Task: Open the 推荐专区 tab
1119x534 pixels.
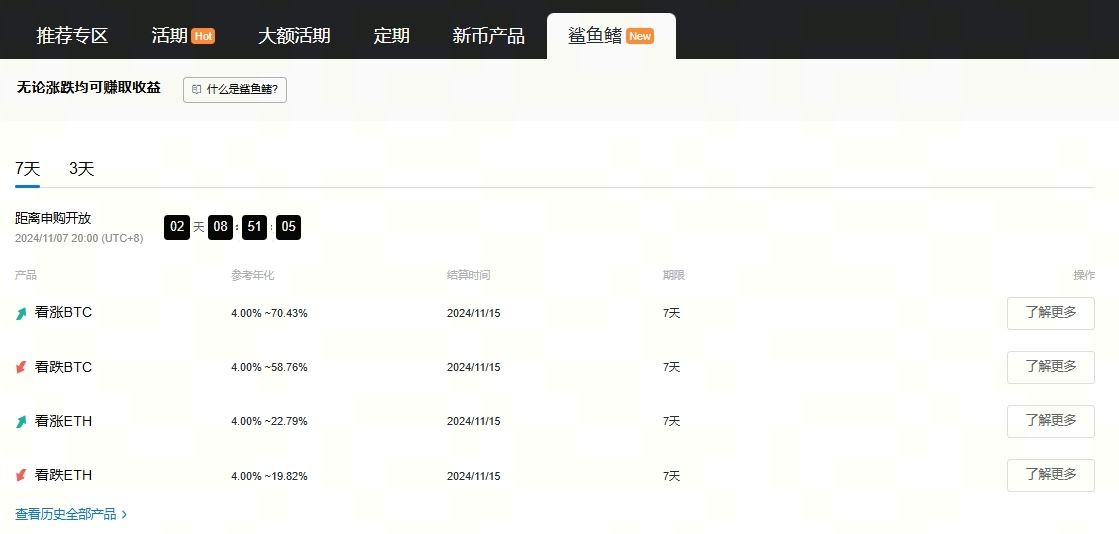Action: (x=72, y=36)
